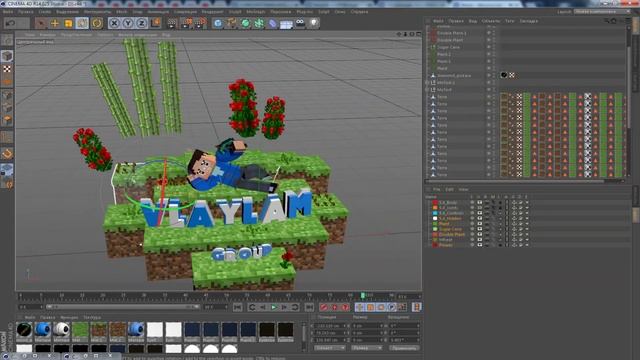This screenshot has width=640, height=360.
Task: Open the Layout dropdown at top right
Action: 602,12
